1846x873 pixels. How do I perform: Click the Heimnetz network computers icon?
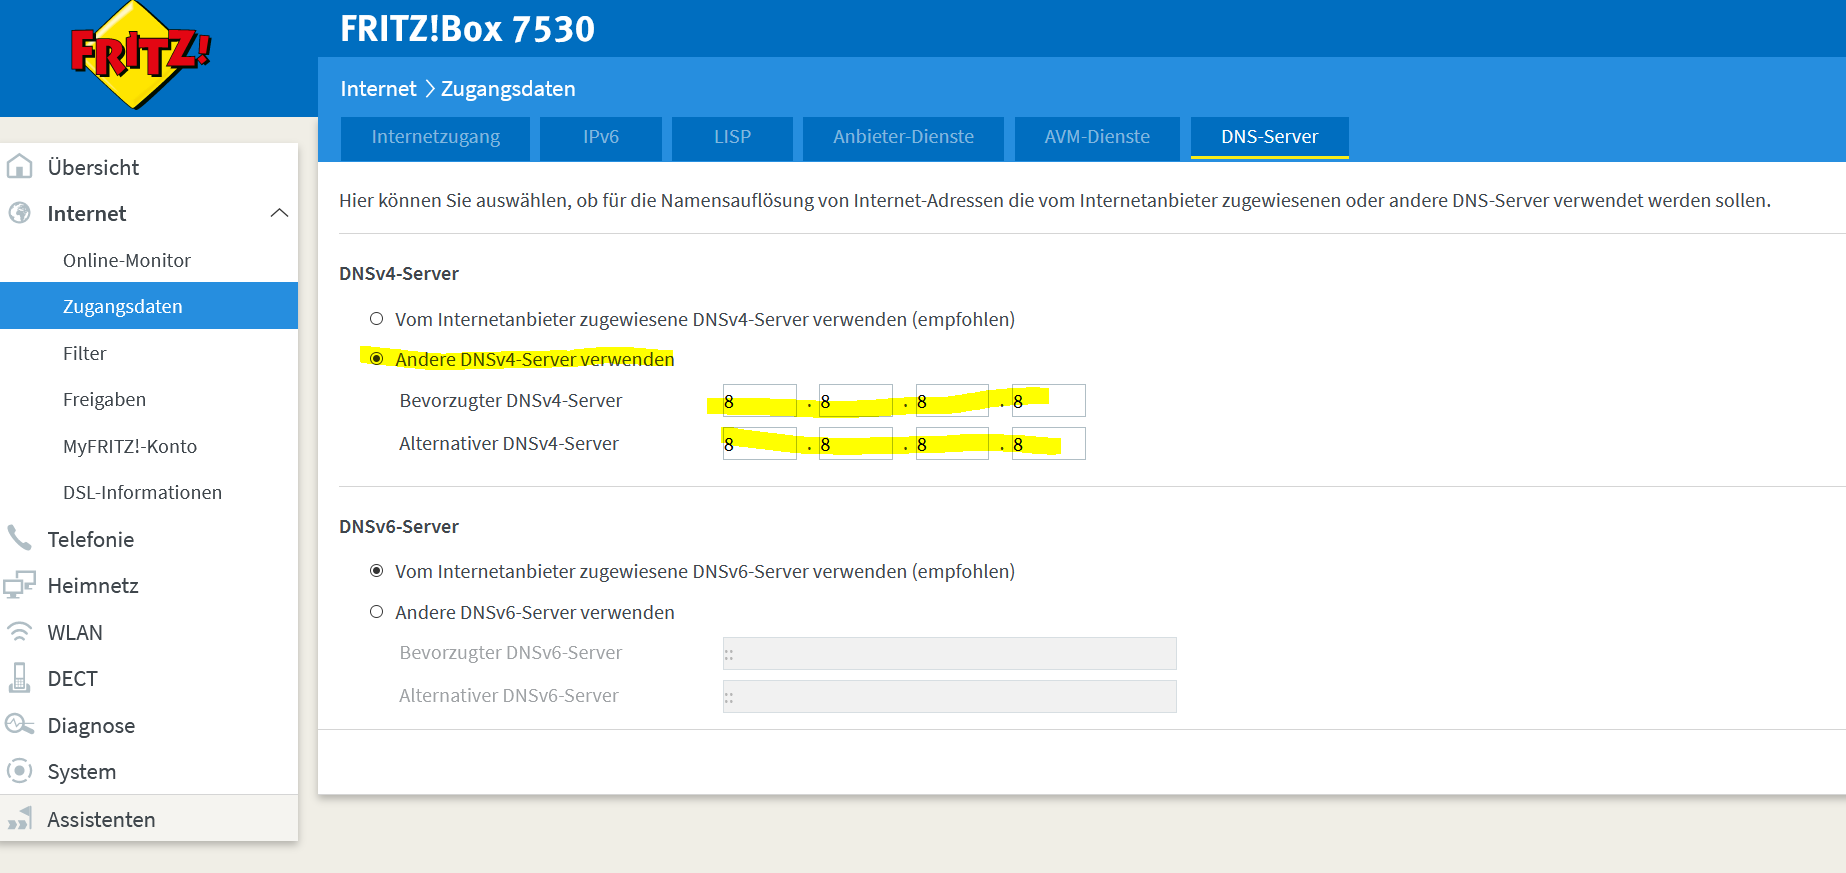pyautogui.click(x=19, y=585)
